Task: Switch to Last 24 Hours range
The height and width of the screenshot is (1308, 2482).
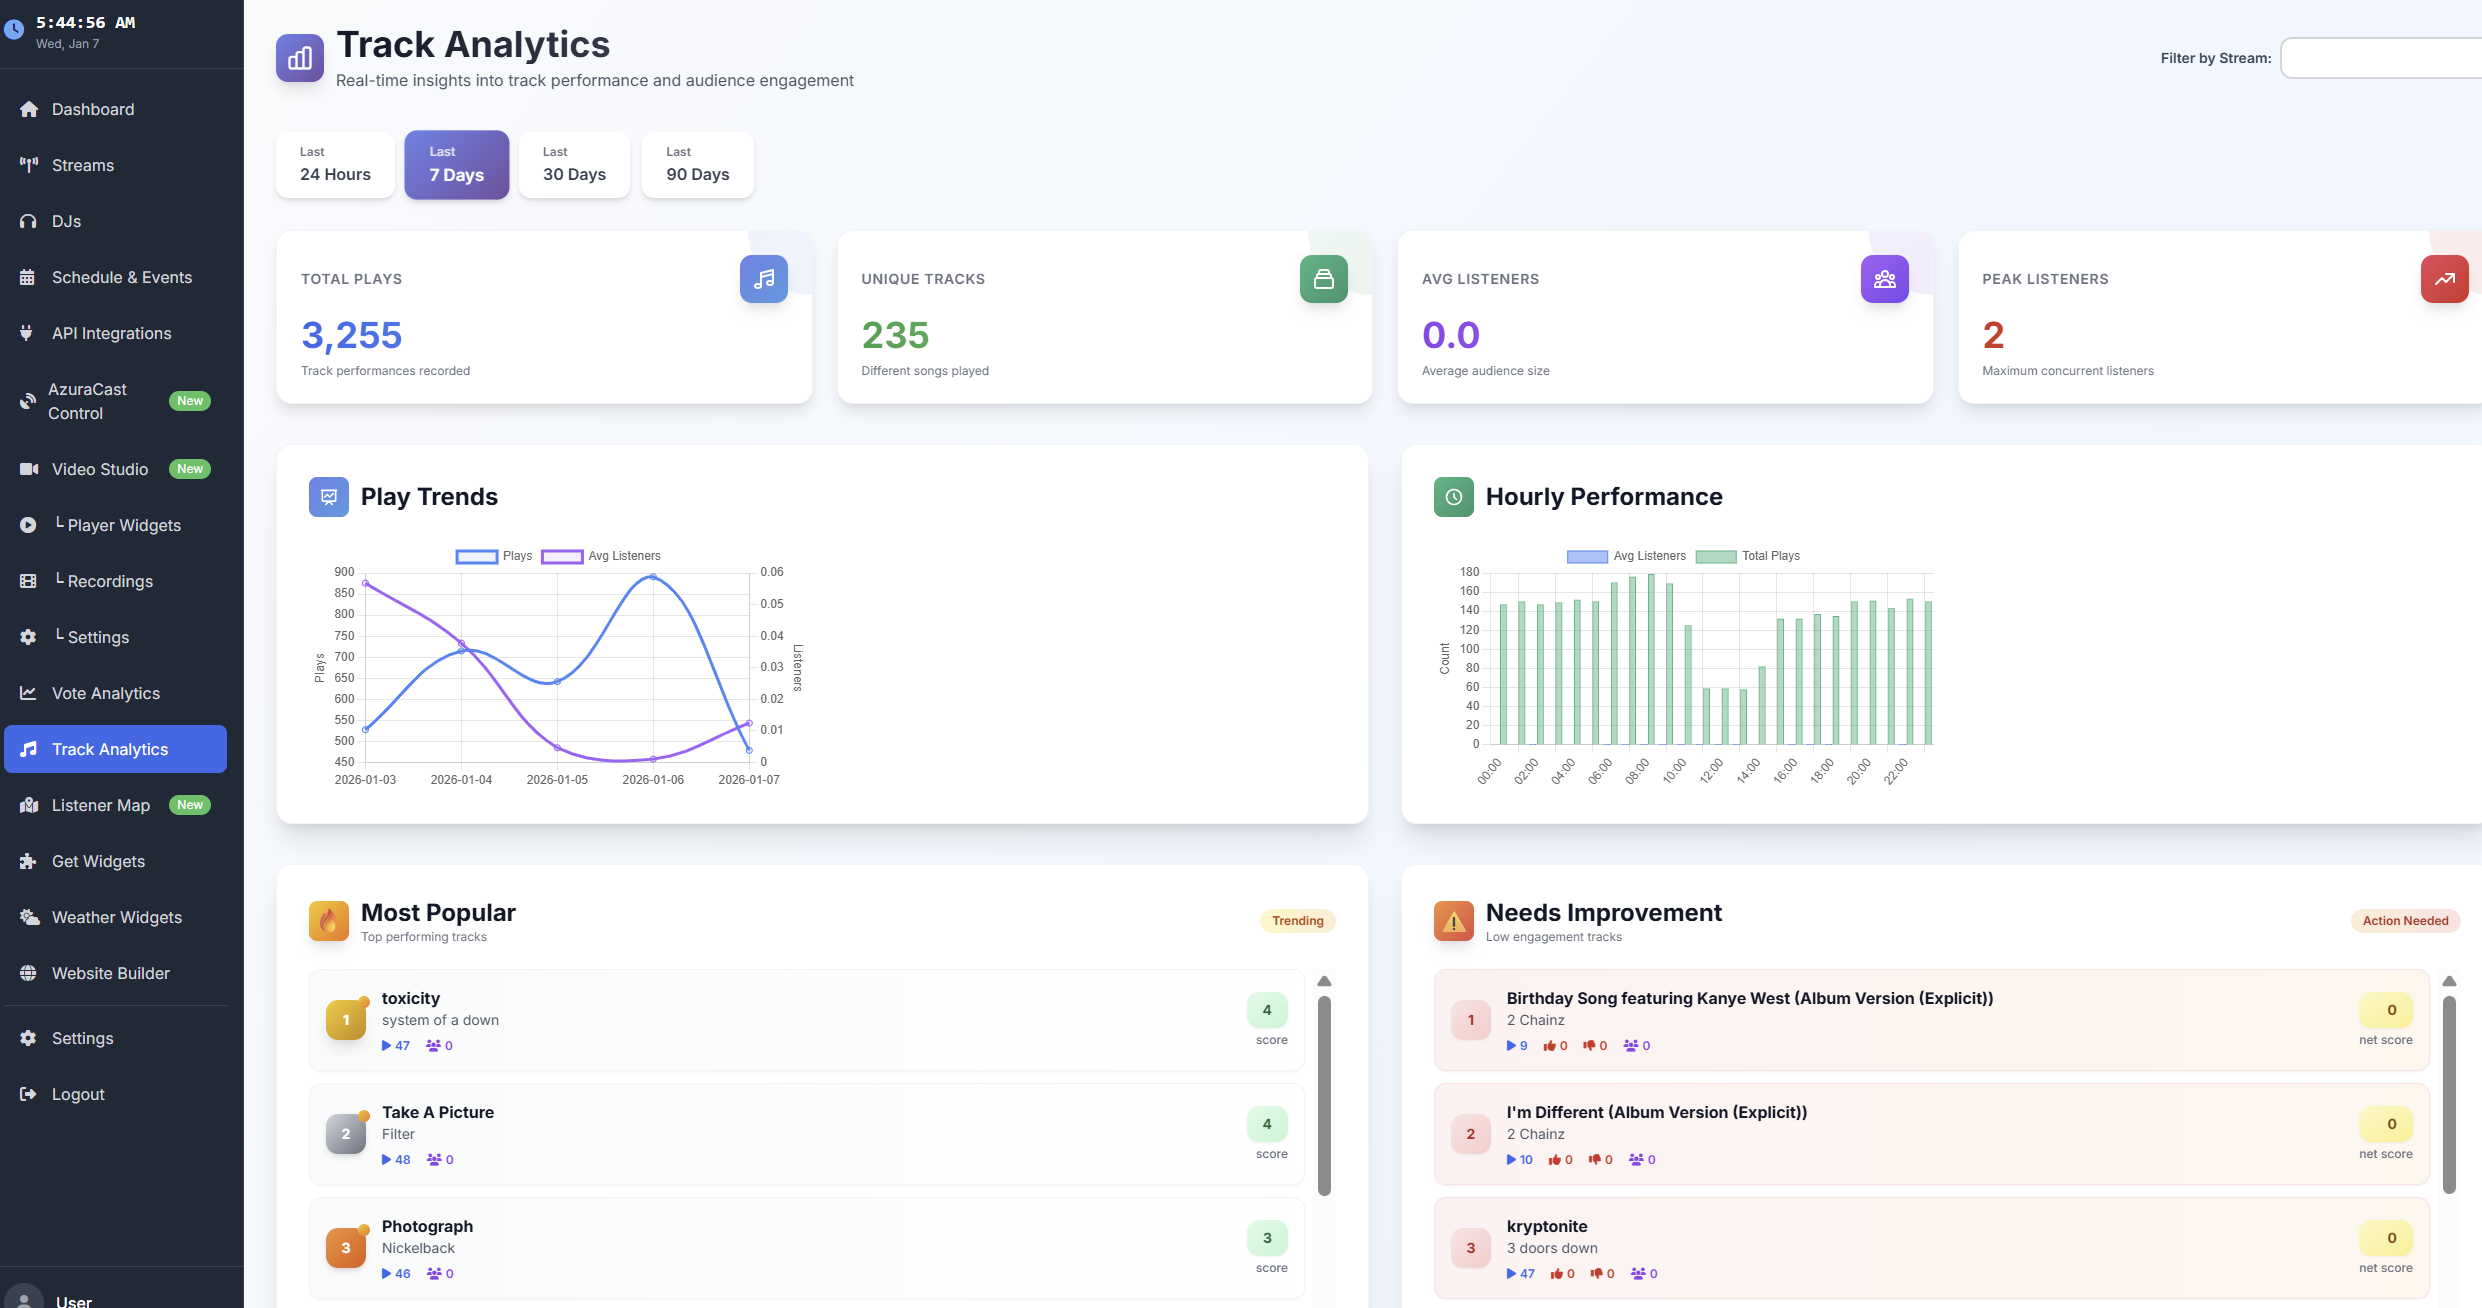Action: point(335,165)
